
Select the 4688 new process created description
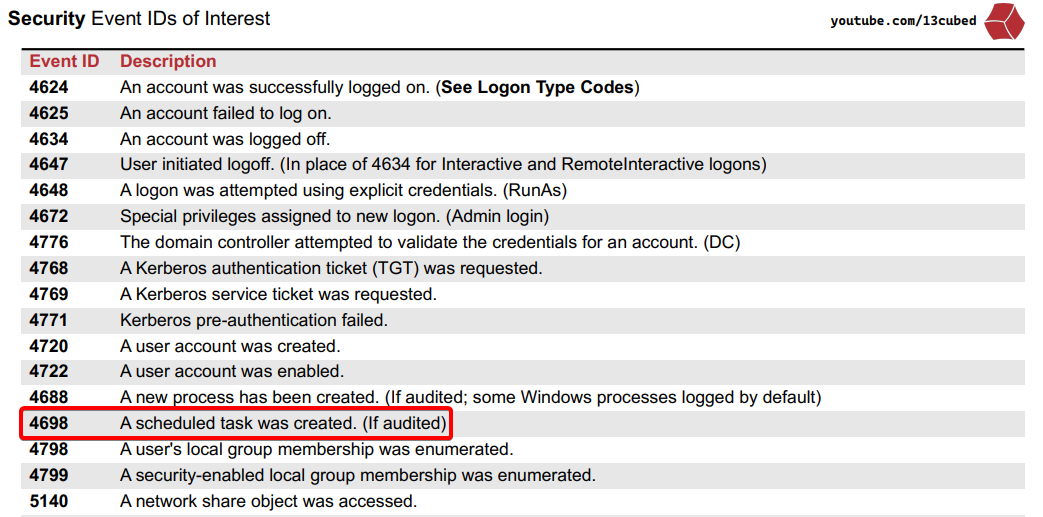(x=470, y=398)
